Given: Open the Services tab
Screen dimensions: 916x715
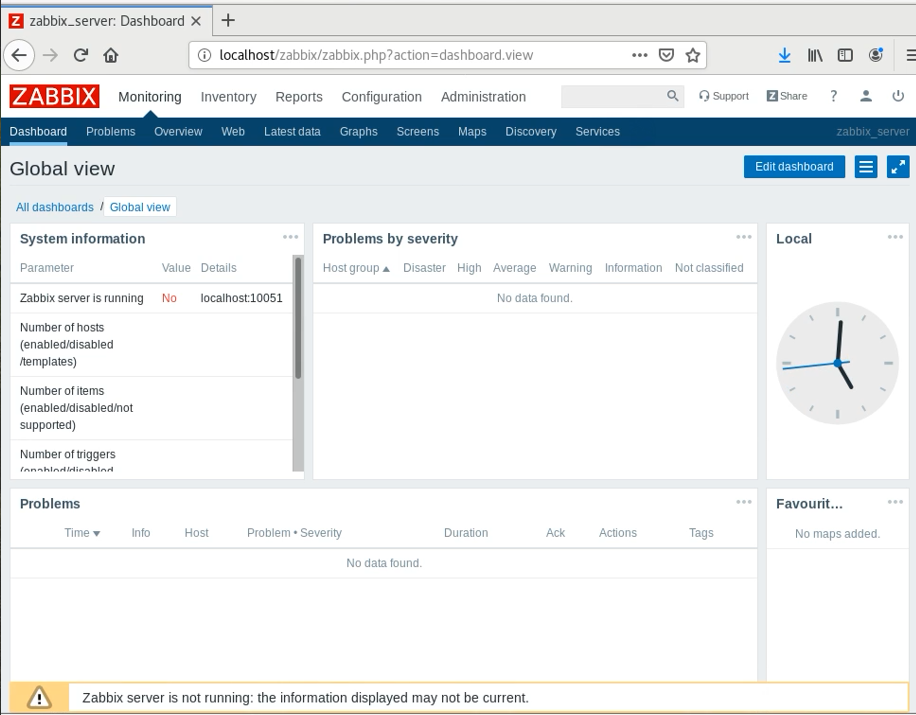Looking at the screenshot, I should [x=597, y=131].
